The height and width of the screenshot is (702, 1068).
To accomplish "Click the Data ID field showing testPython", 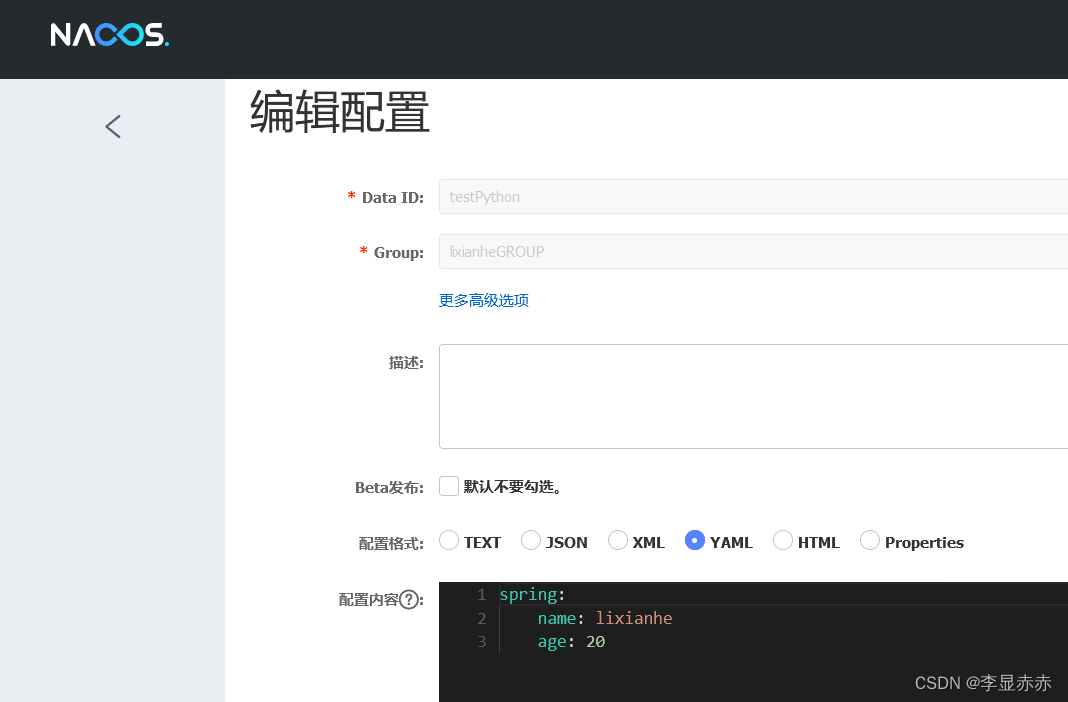I will (x=700, y=196).
